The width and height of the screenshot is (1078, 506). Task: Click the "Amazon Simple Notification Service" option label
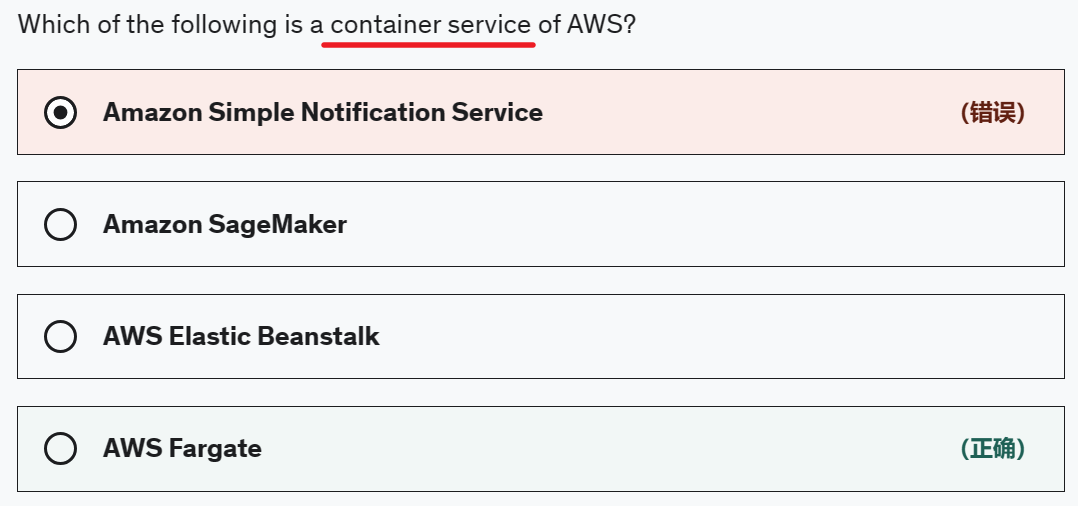click(322, 112)
